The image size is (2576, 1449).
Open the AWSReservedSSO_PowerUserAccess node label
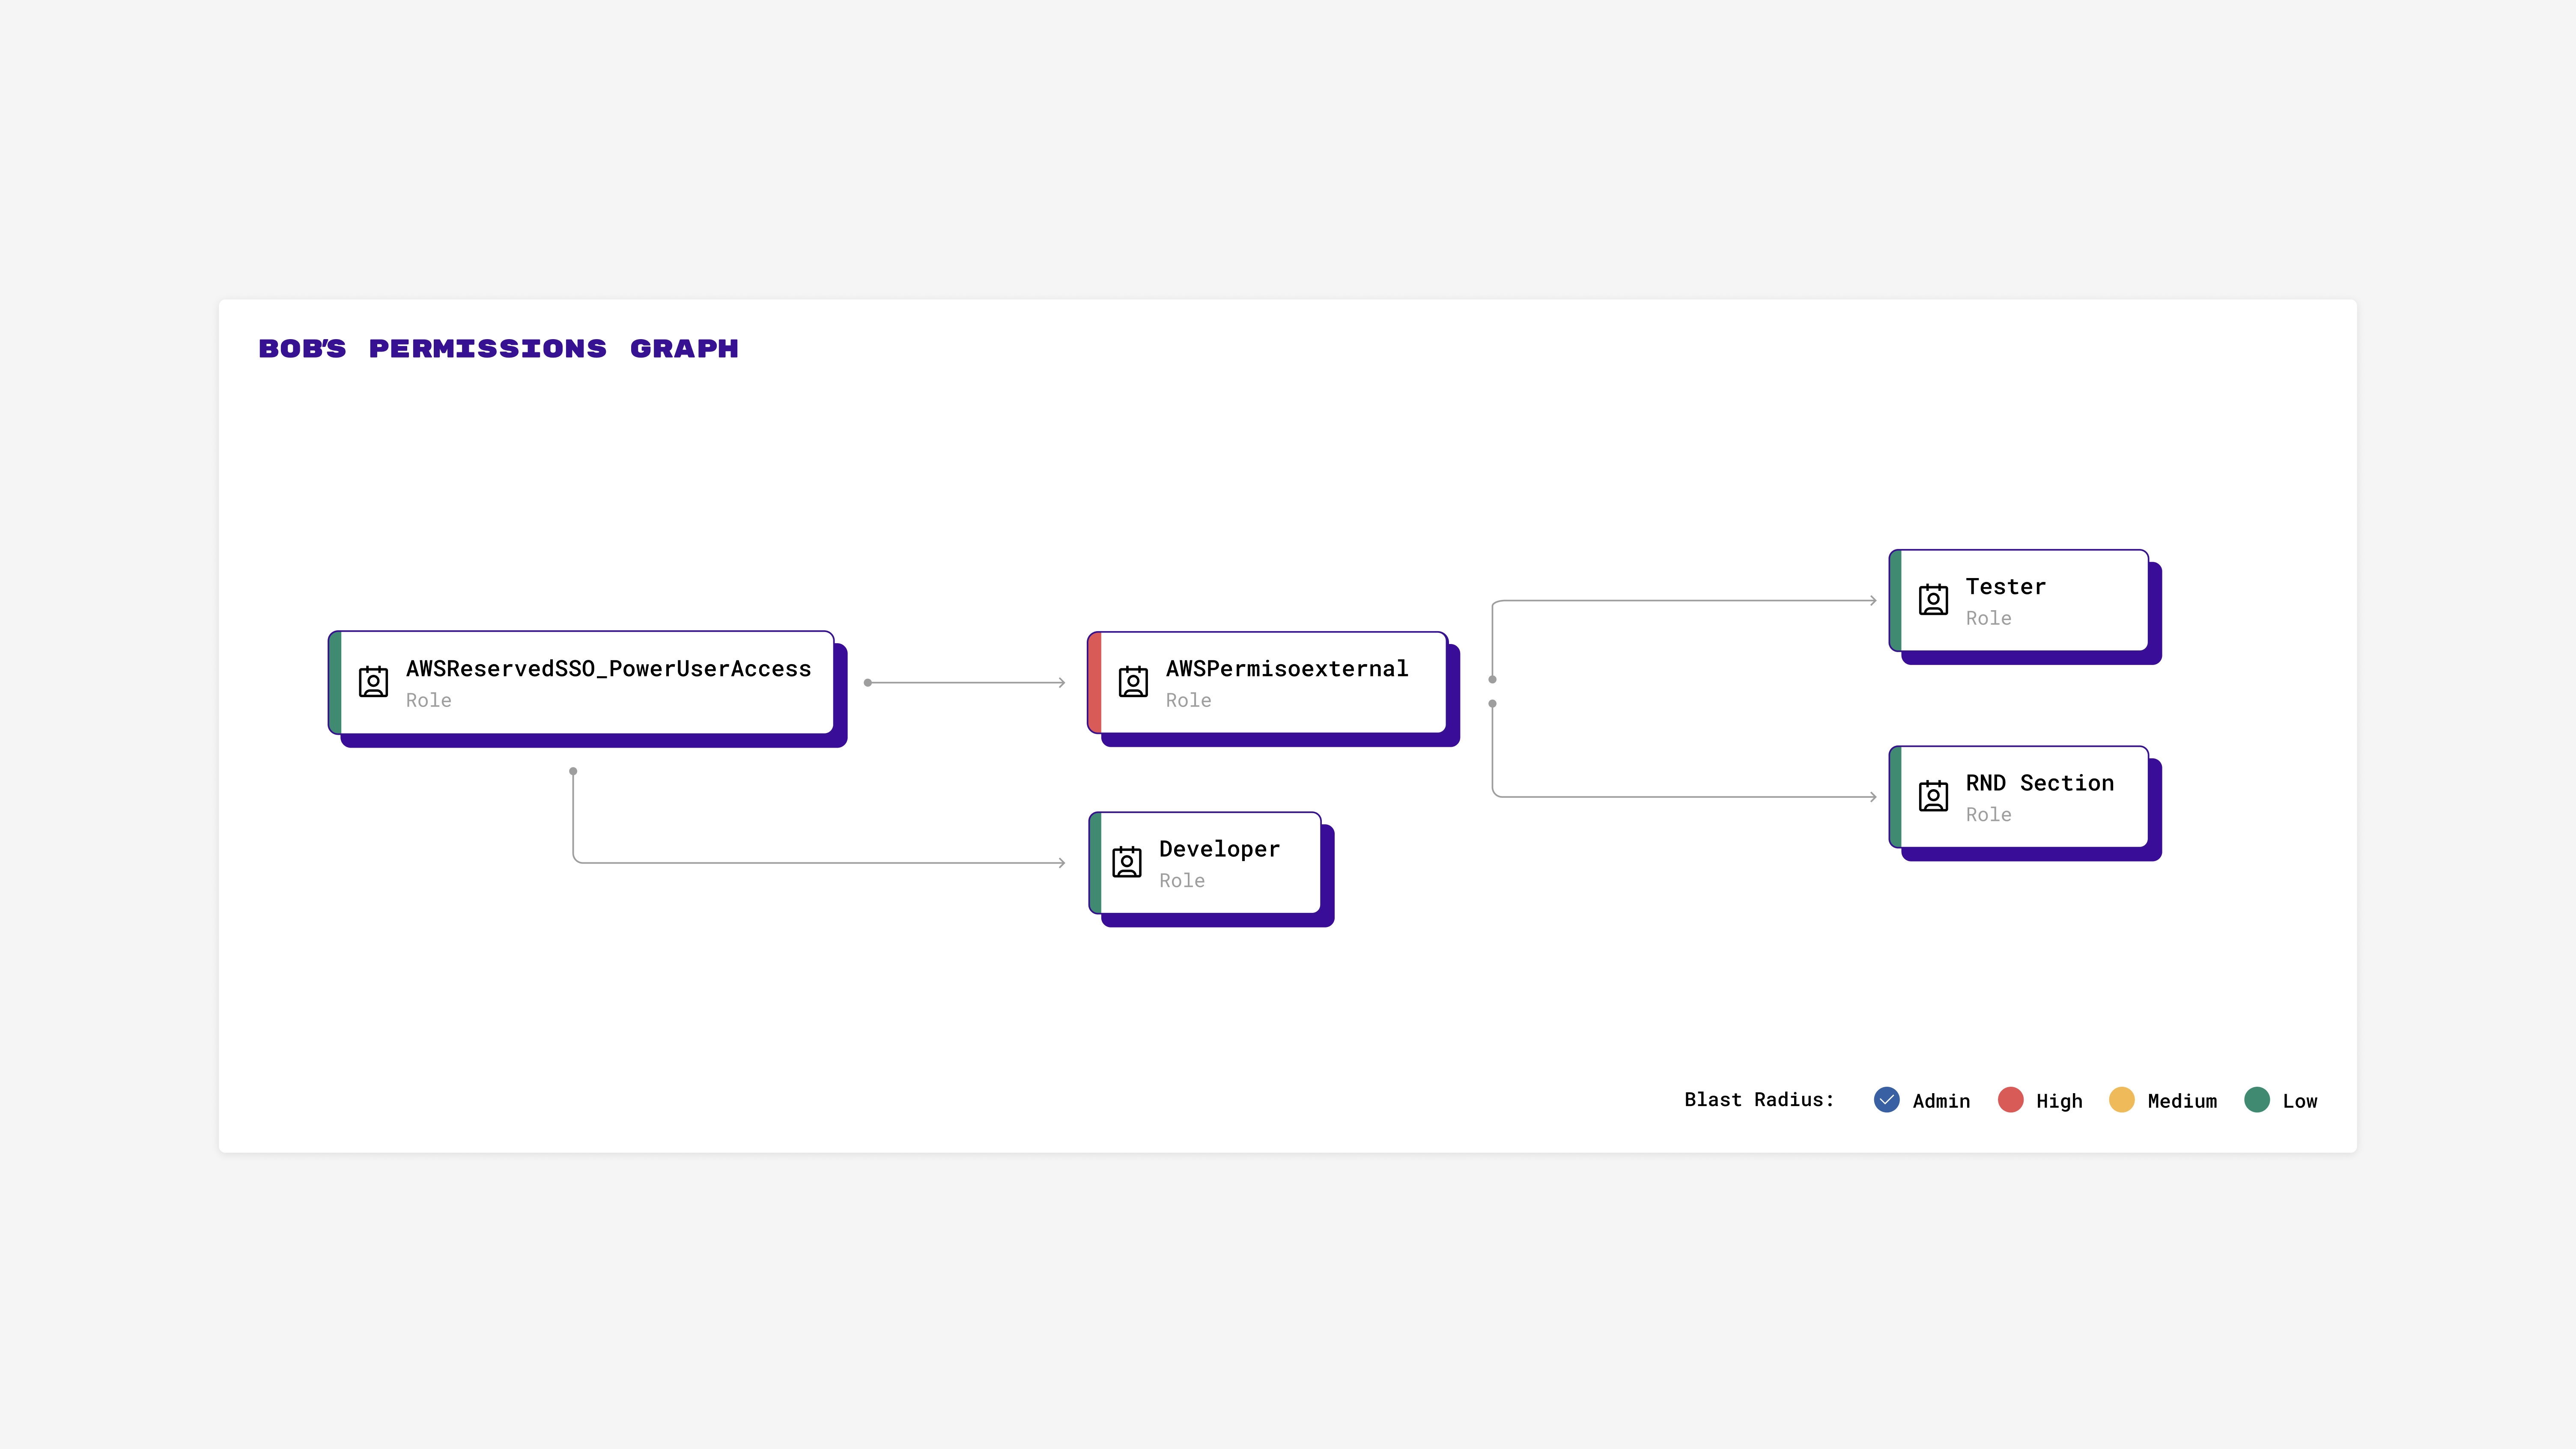pos(608,669)
